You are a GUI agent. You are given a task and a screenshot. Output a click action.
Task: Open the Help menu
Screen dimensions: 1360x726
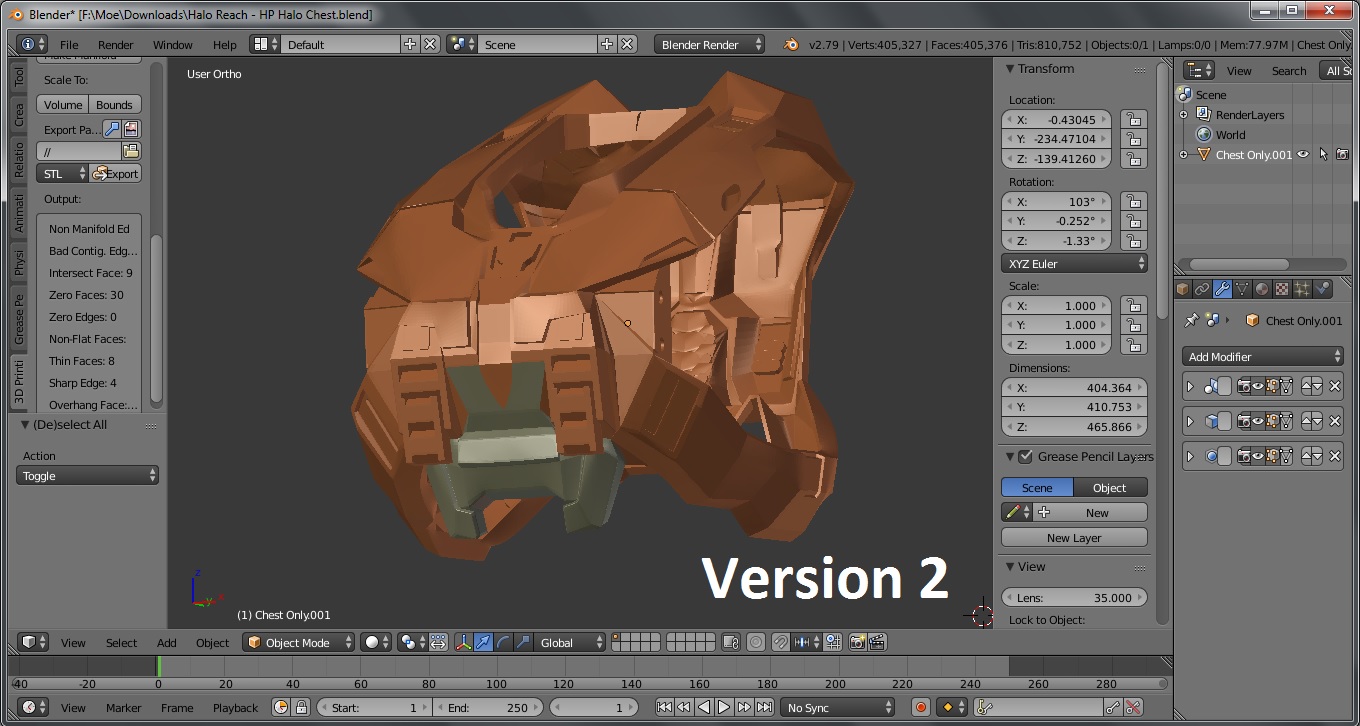[225, 44]
